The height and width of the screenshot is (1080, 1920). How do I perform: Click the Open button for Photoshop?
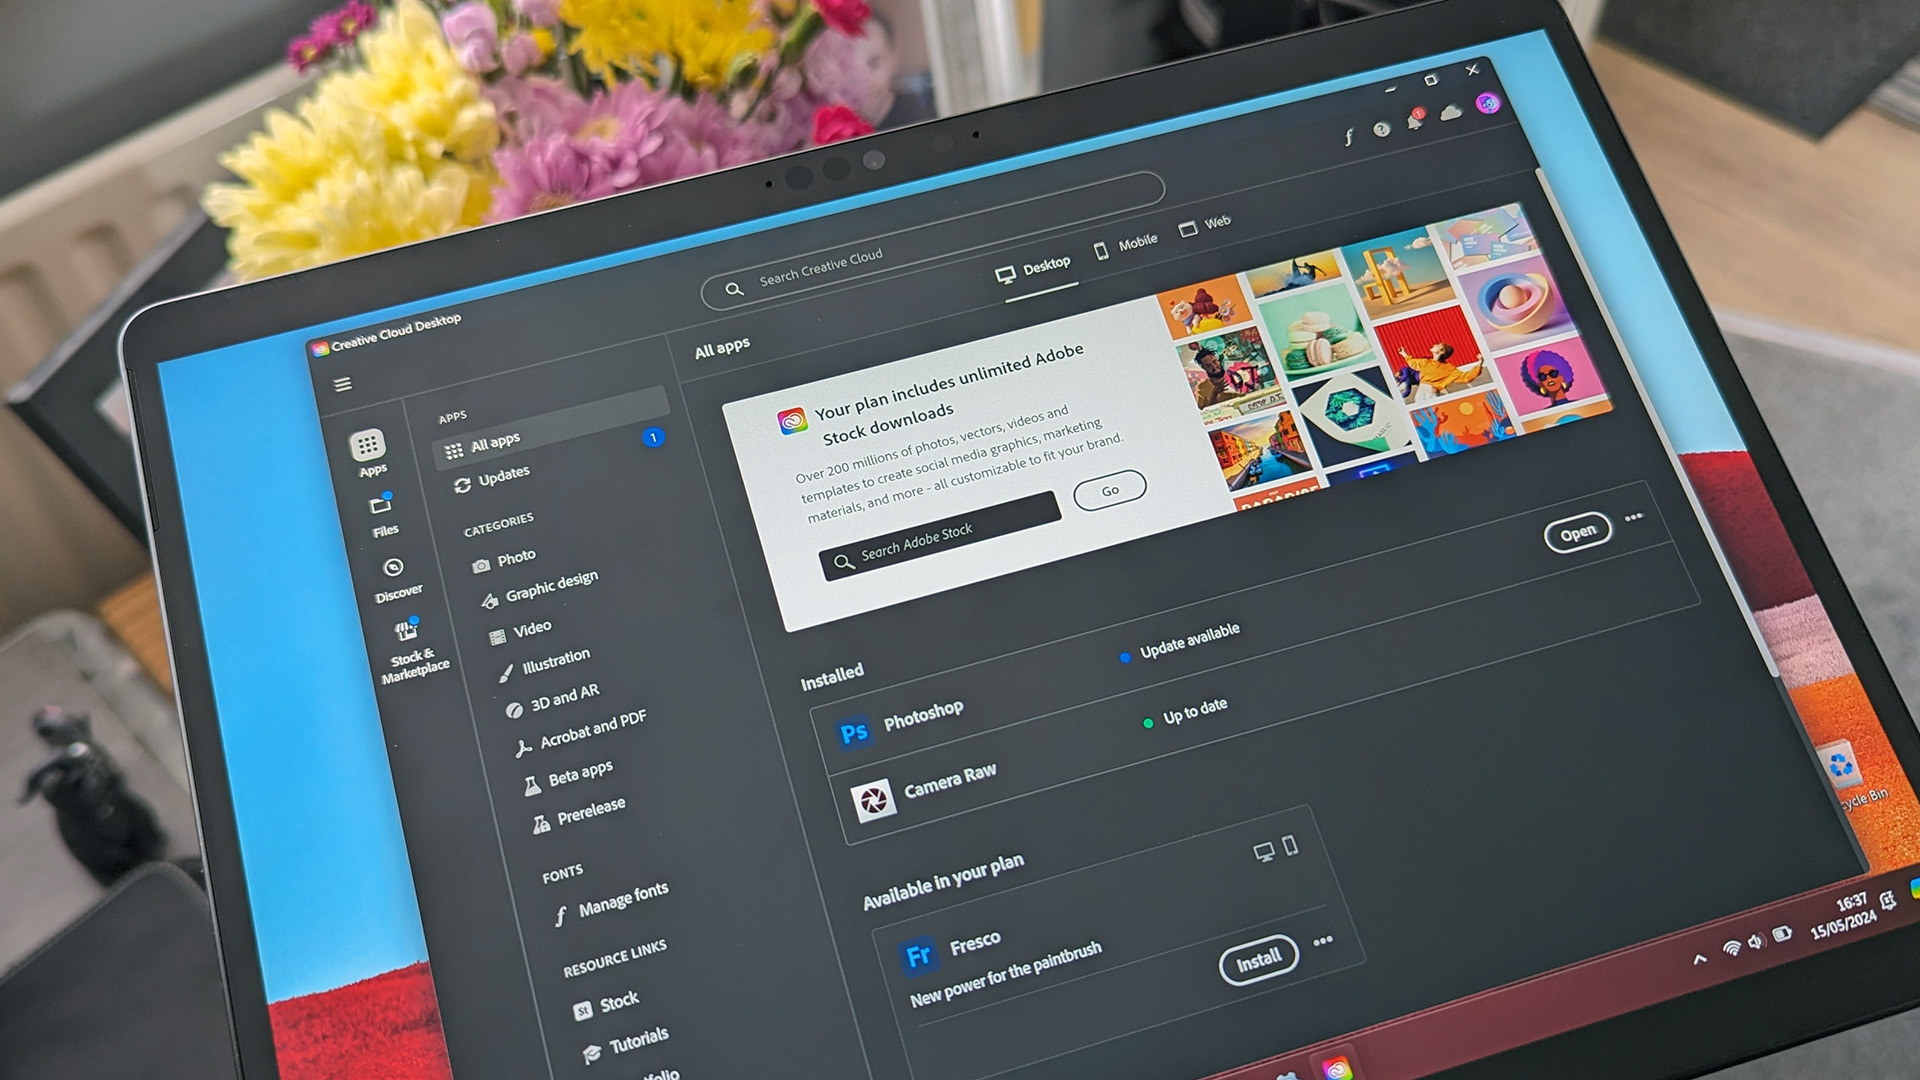[x=1577, y=533]
